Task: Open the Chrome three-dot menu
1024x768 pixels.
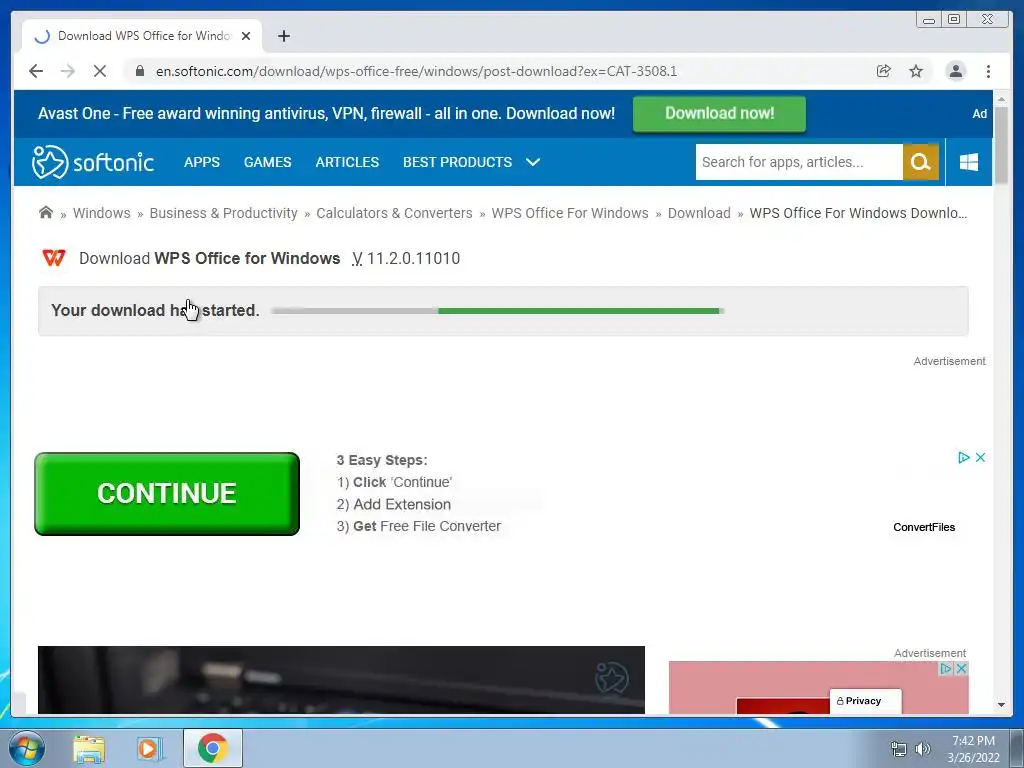Action: coord(988,71)
